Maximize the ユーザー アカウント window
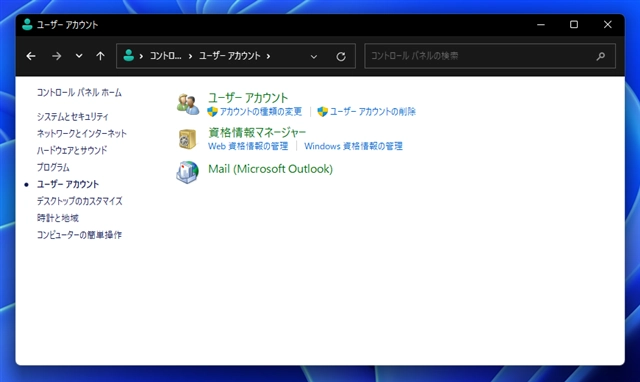640x382 pixels. click(x=574, y=24)
